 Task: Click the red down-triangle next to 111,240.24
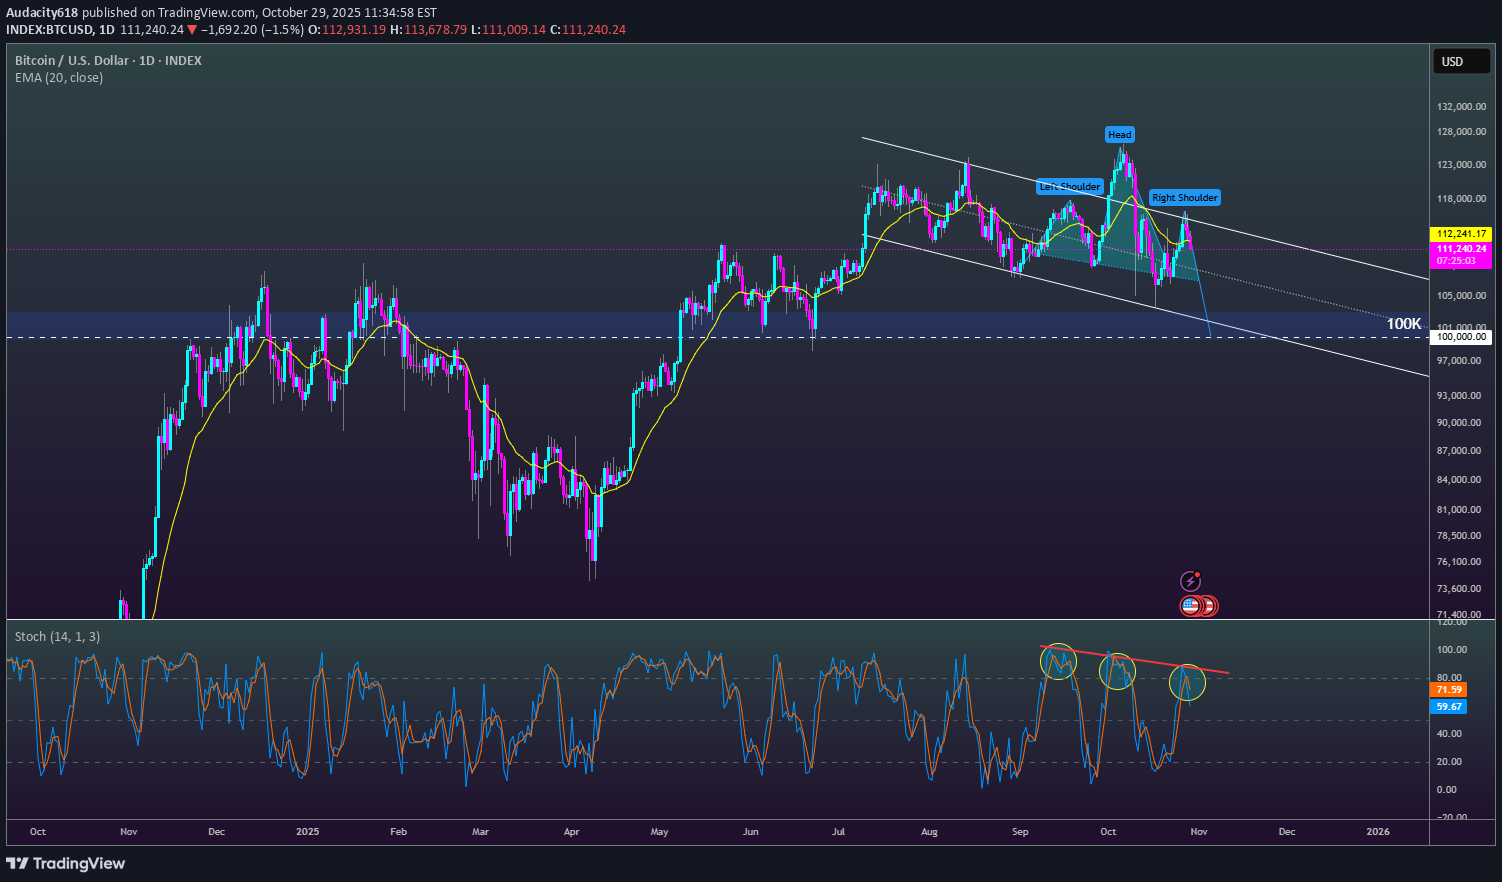[190, 30]
